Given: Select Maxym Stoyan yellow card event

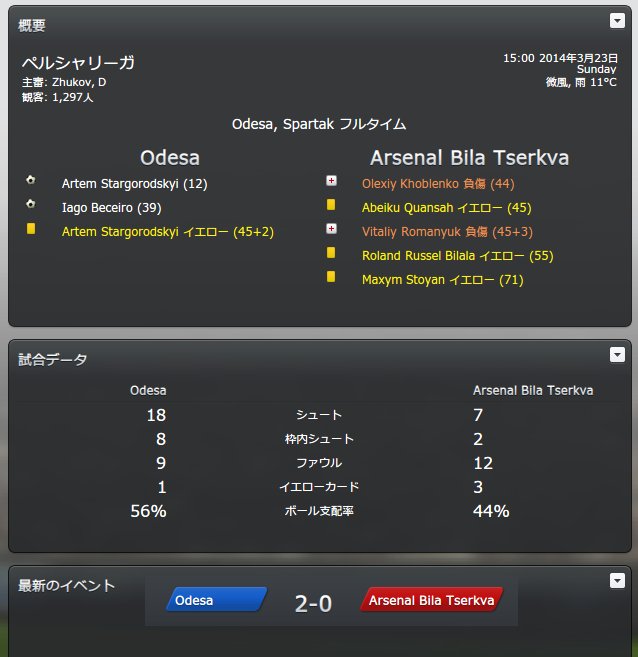Looking at the screenshot, I should pos(443,280).
